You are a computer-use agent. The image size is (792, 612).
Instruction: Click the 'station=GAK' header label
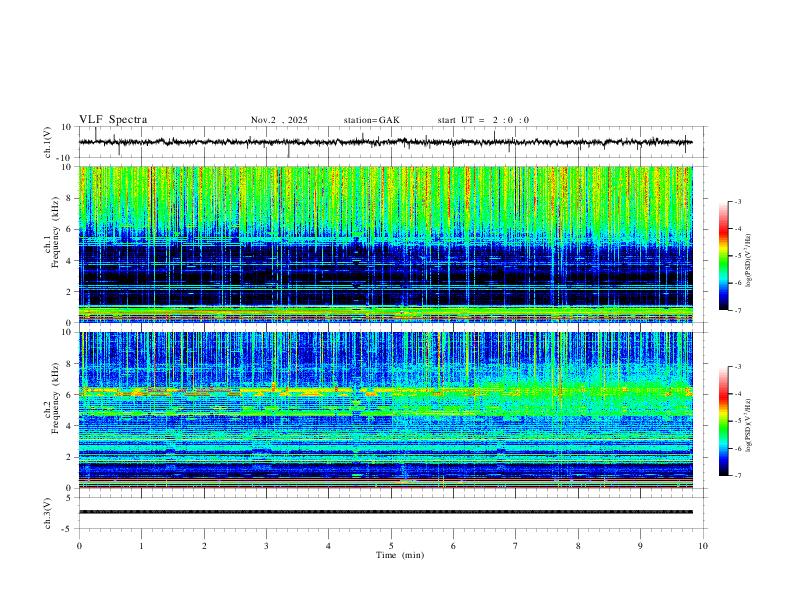371,120
